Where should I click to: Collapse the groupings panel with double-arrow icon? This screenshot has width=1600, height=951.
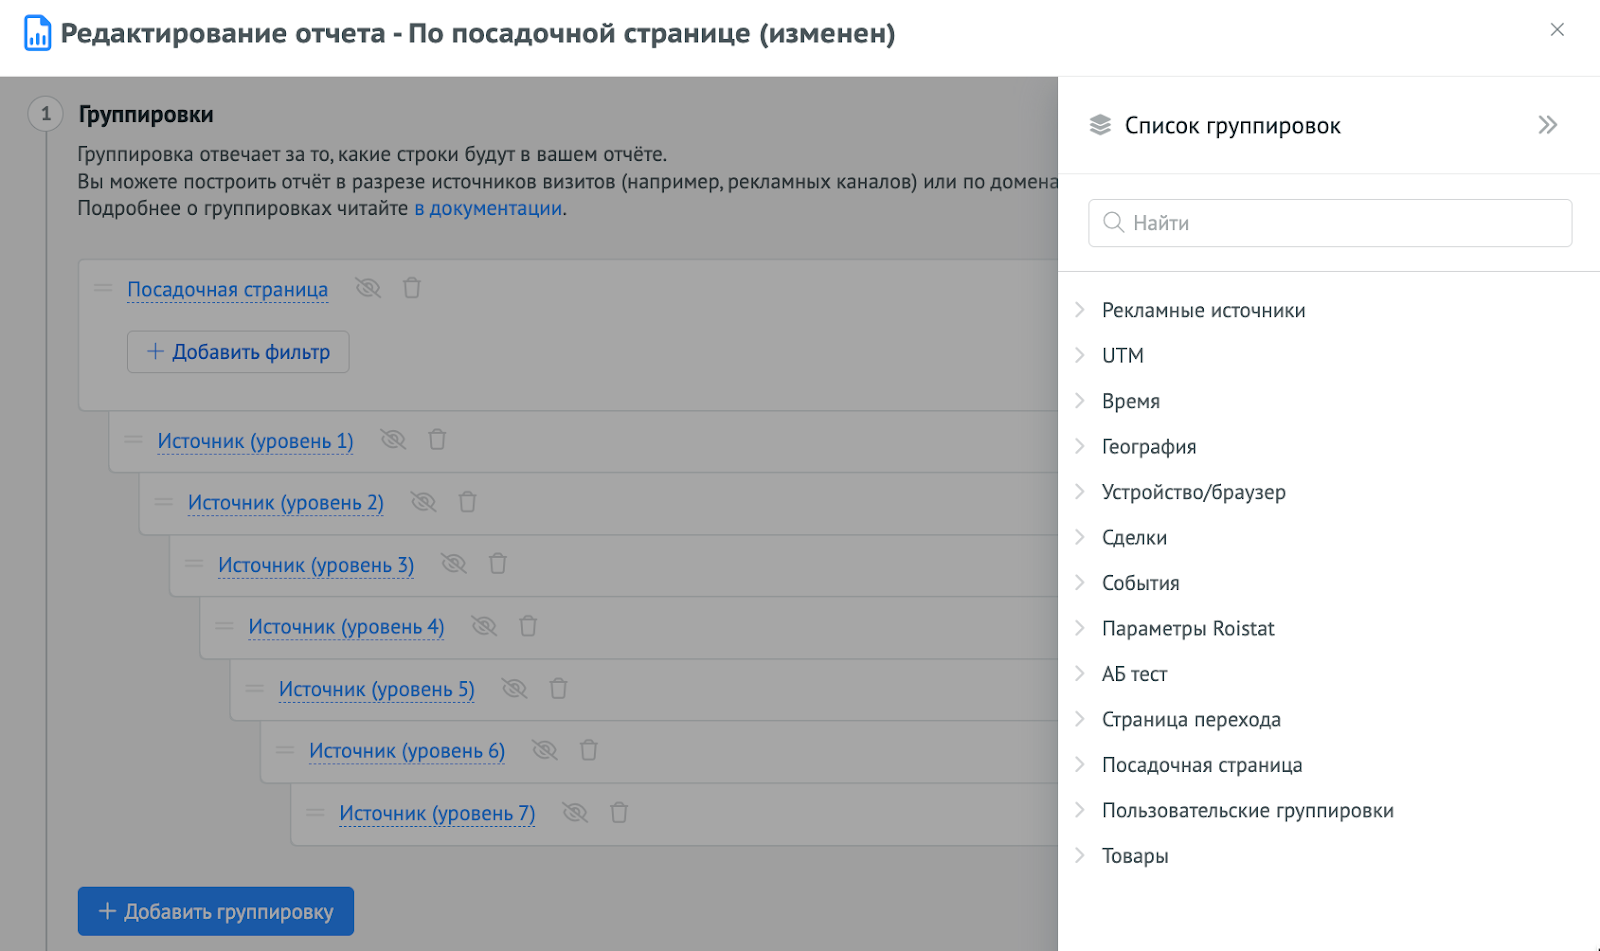pyautogui.click(x=1548, y=124)
